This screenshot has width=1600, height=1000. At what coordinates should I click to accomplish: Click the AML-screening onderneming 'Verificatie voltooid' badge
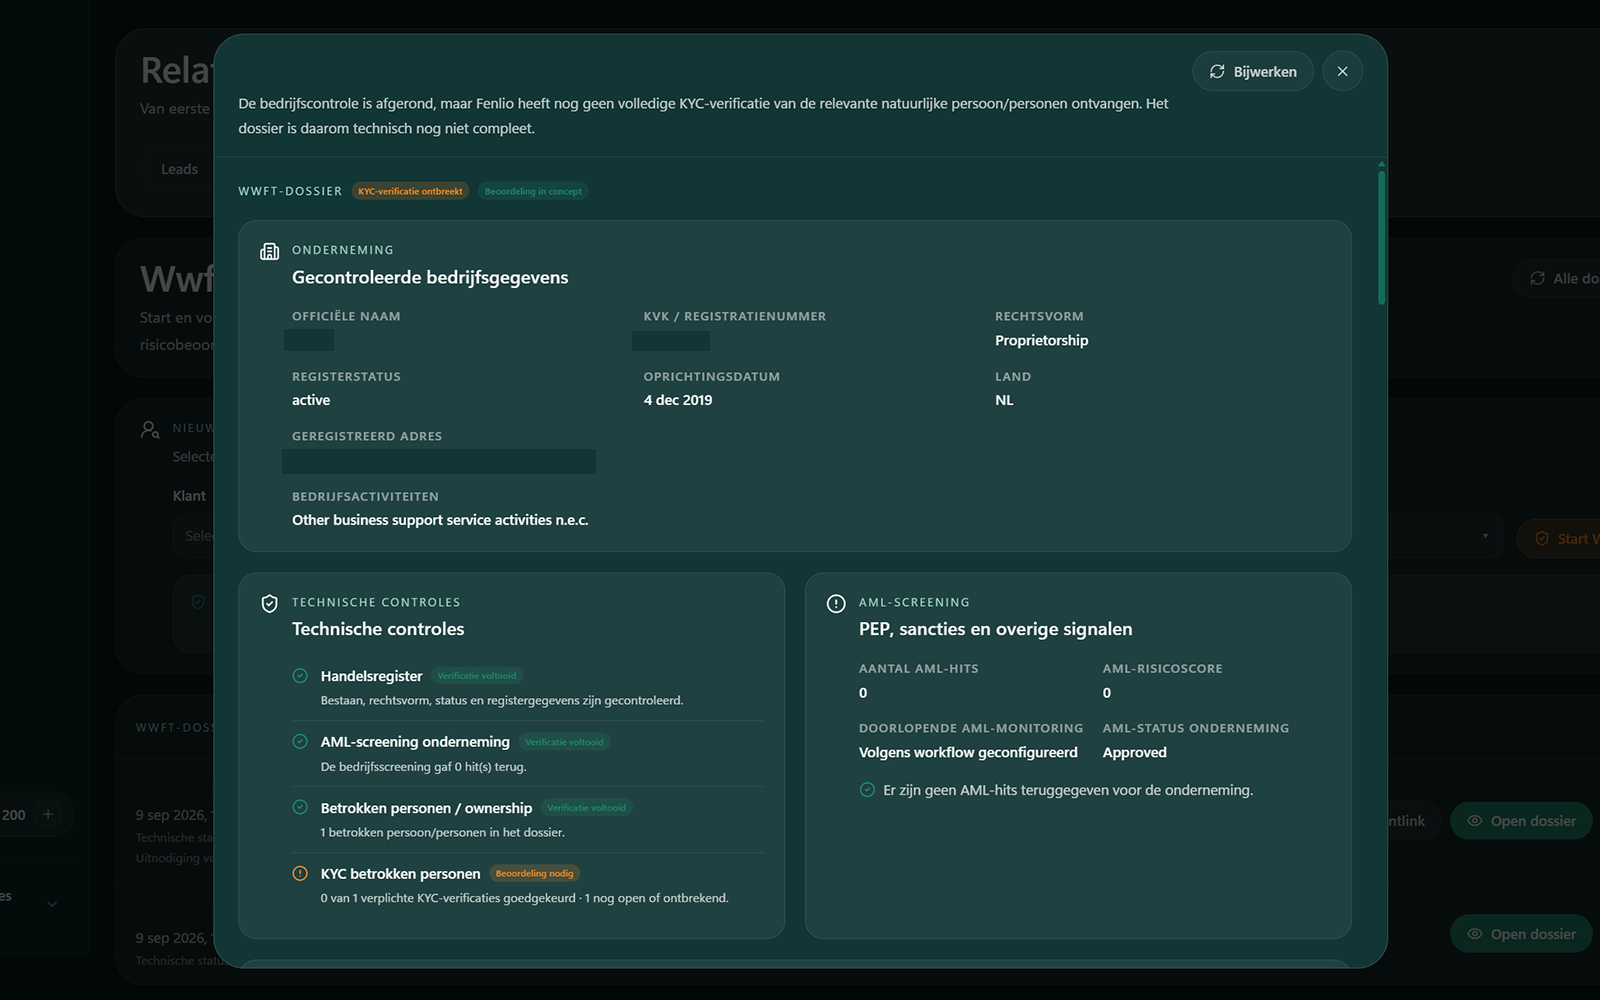pos(565,742)
